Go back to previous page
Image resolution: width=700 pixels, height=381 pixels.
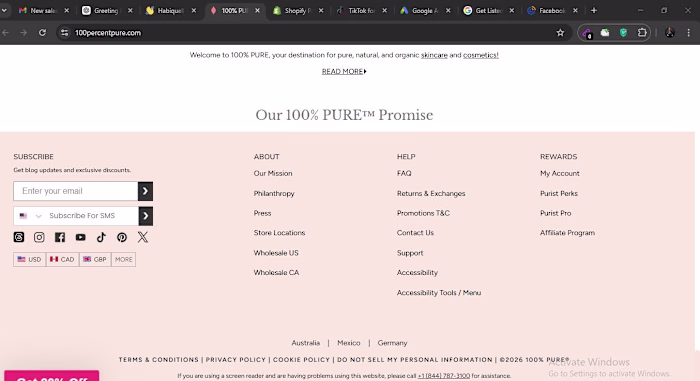(6, 33)
